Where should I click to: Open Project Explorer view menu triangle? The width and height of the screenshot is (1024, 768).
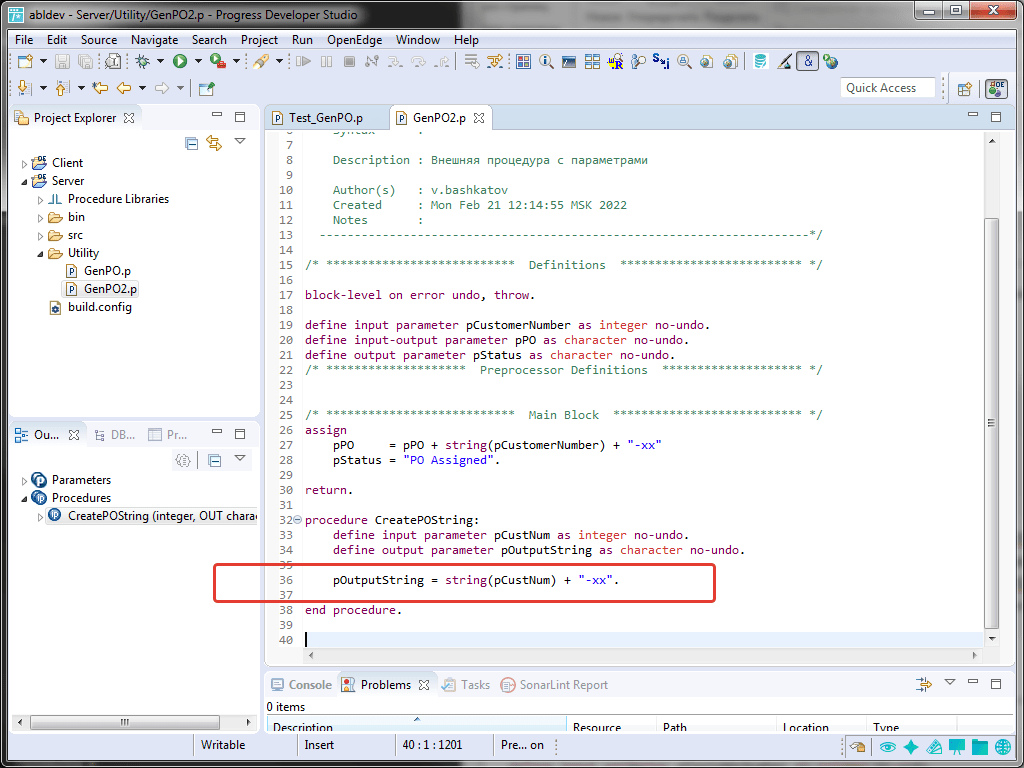[240, 142]
